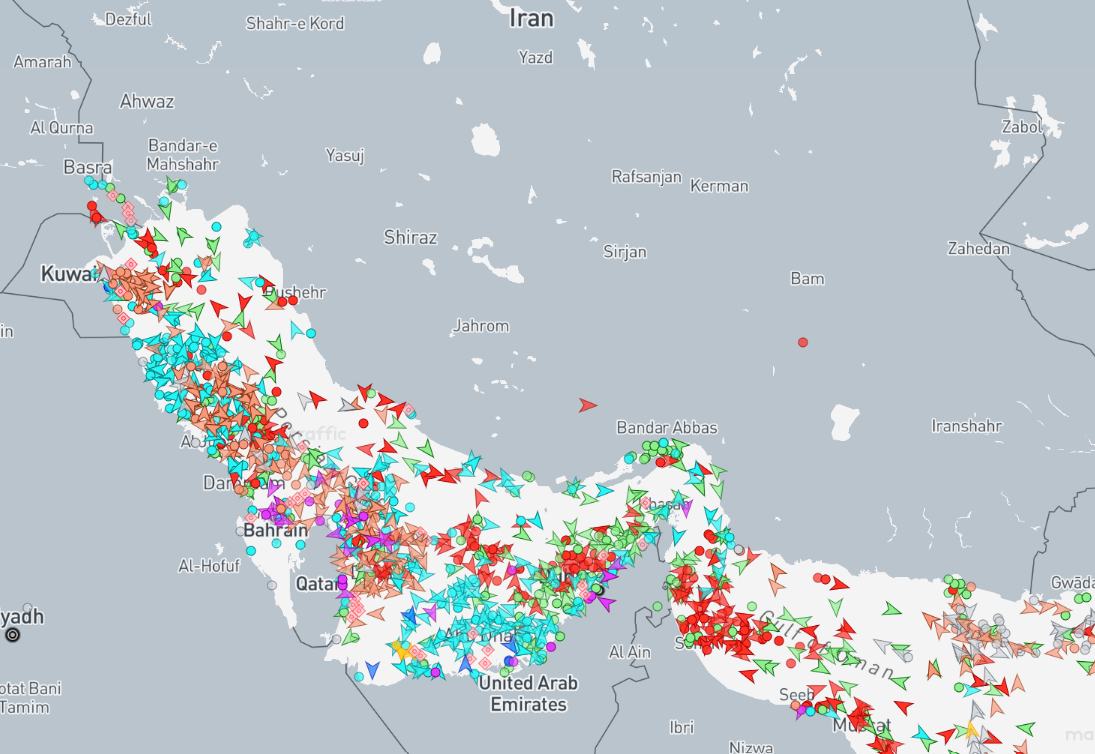
Task: Click the Iranshahr city label
Action: click(x=966, y=426)
